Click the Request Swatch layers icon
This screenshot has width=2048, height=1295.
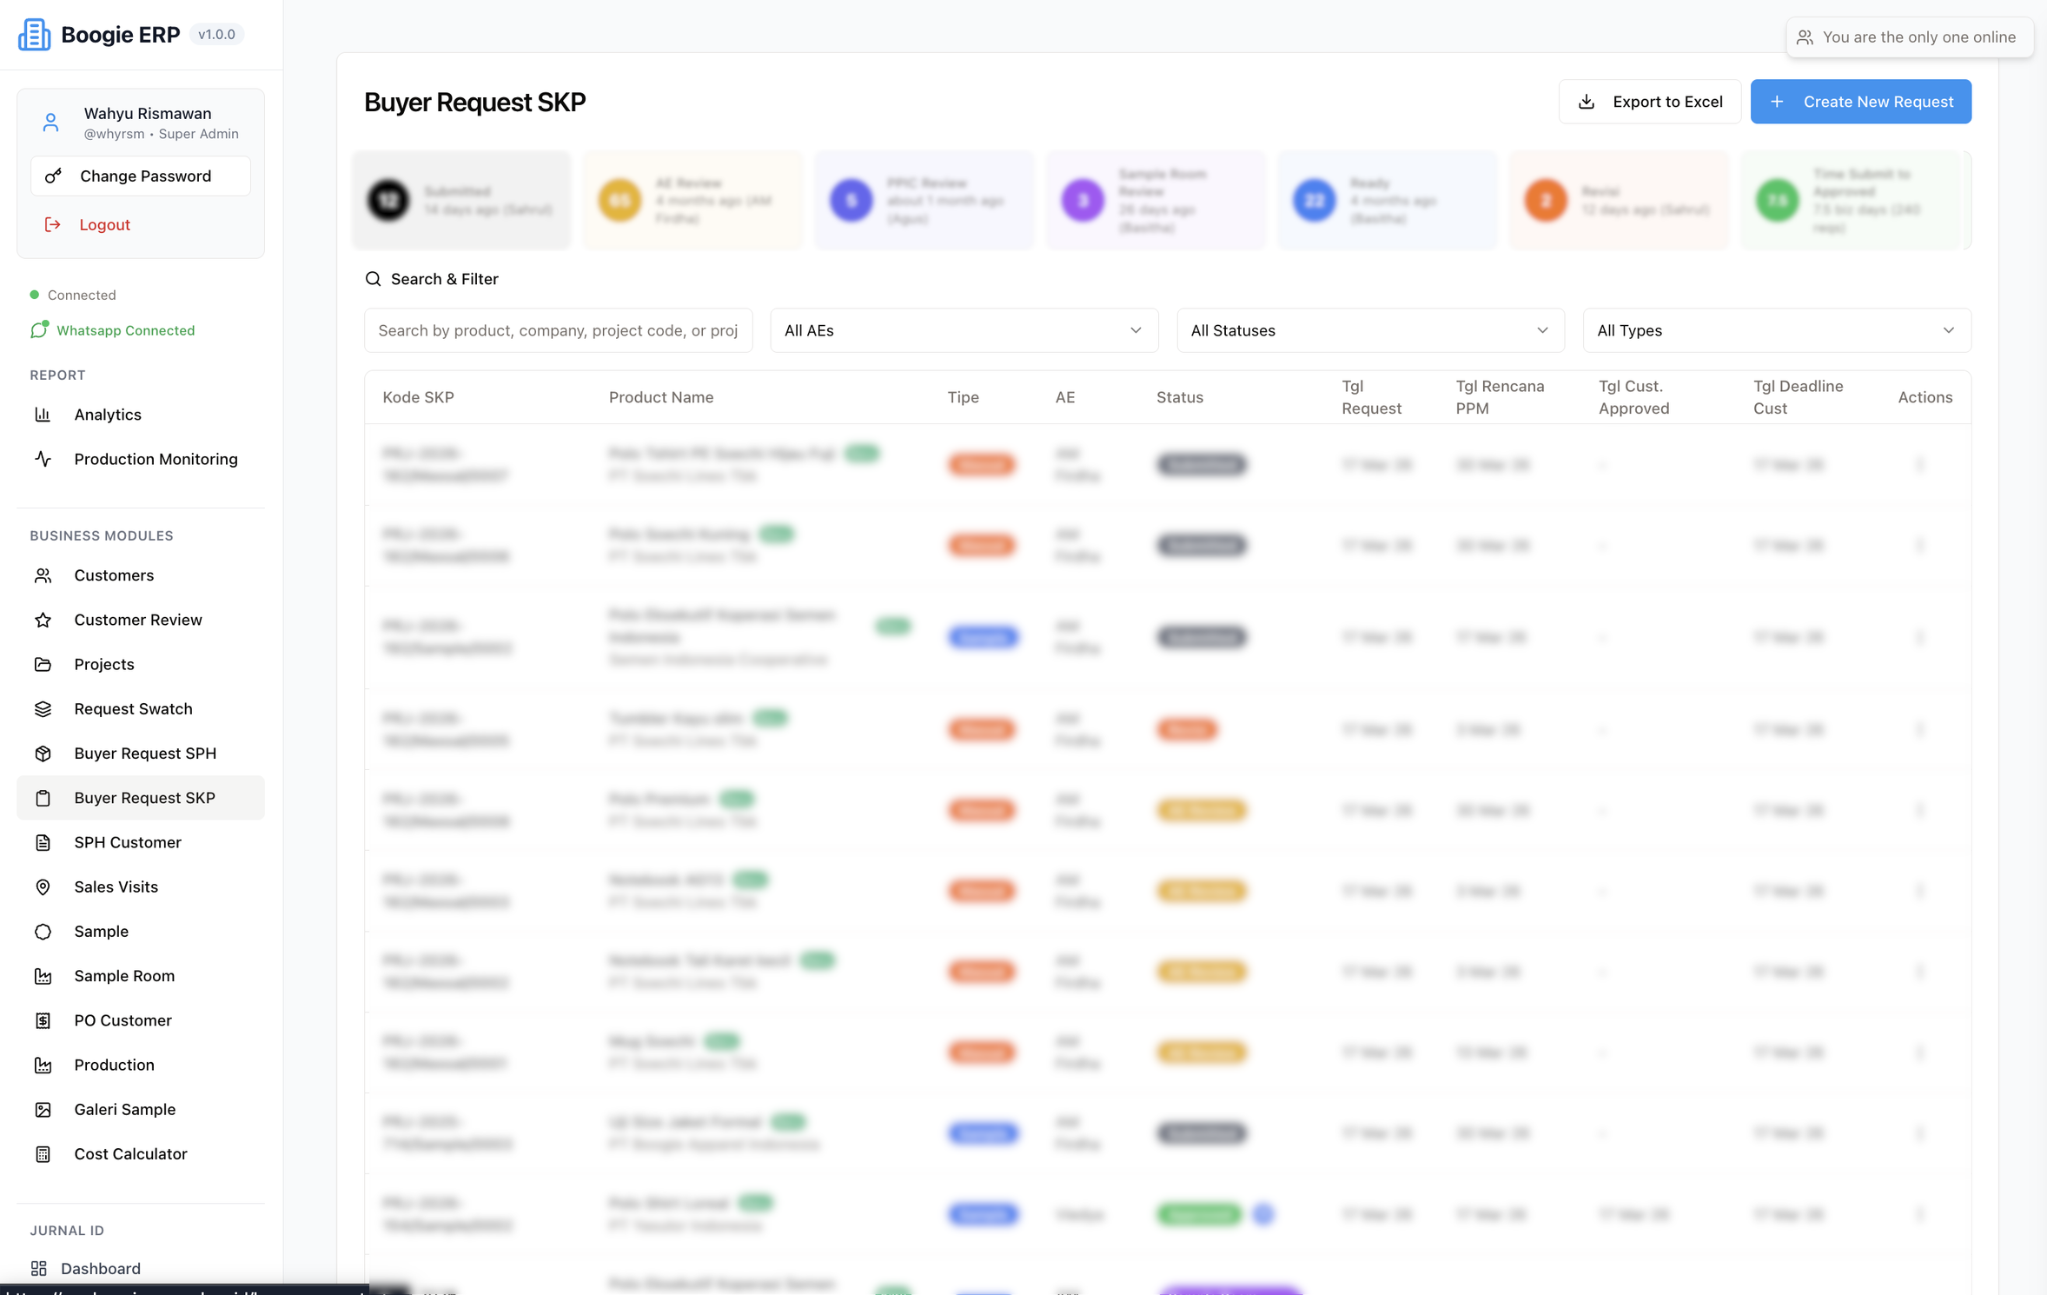43,709
